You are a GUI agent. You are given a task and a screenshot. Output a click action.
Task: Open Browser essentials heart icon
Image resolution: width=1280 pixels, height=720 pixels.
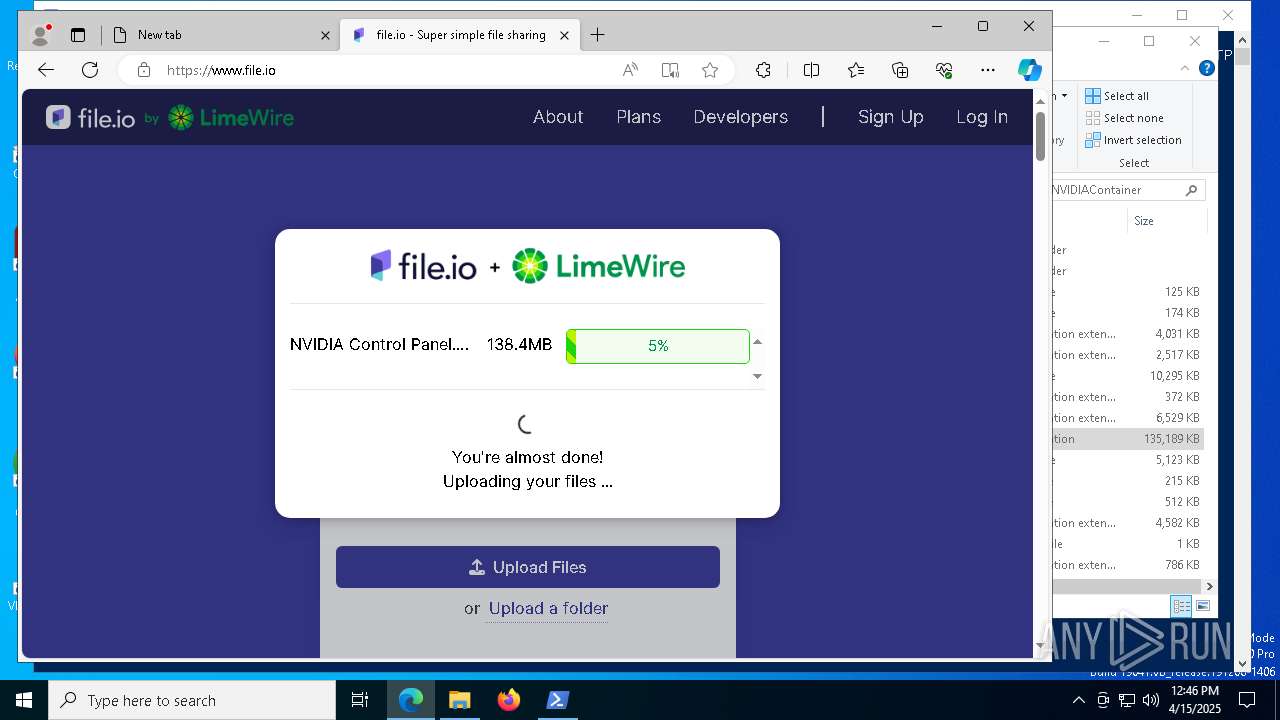pyautogui.click(x=944, y=70)
